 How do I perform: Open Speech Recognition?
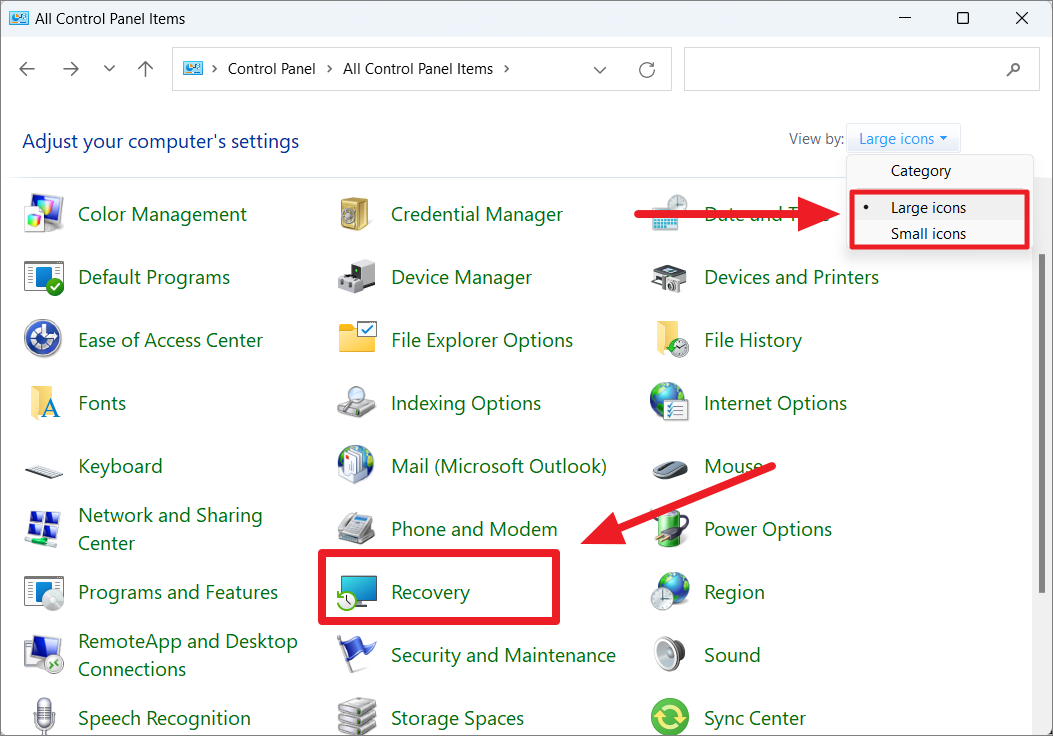pyautogui.click(x=163, y=718)
